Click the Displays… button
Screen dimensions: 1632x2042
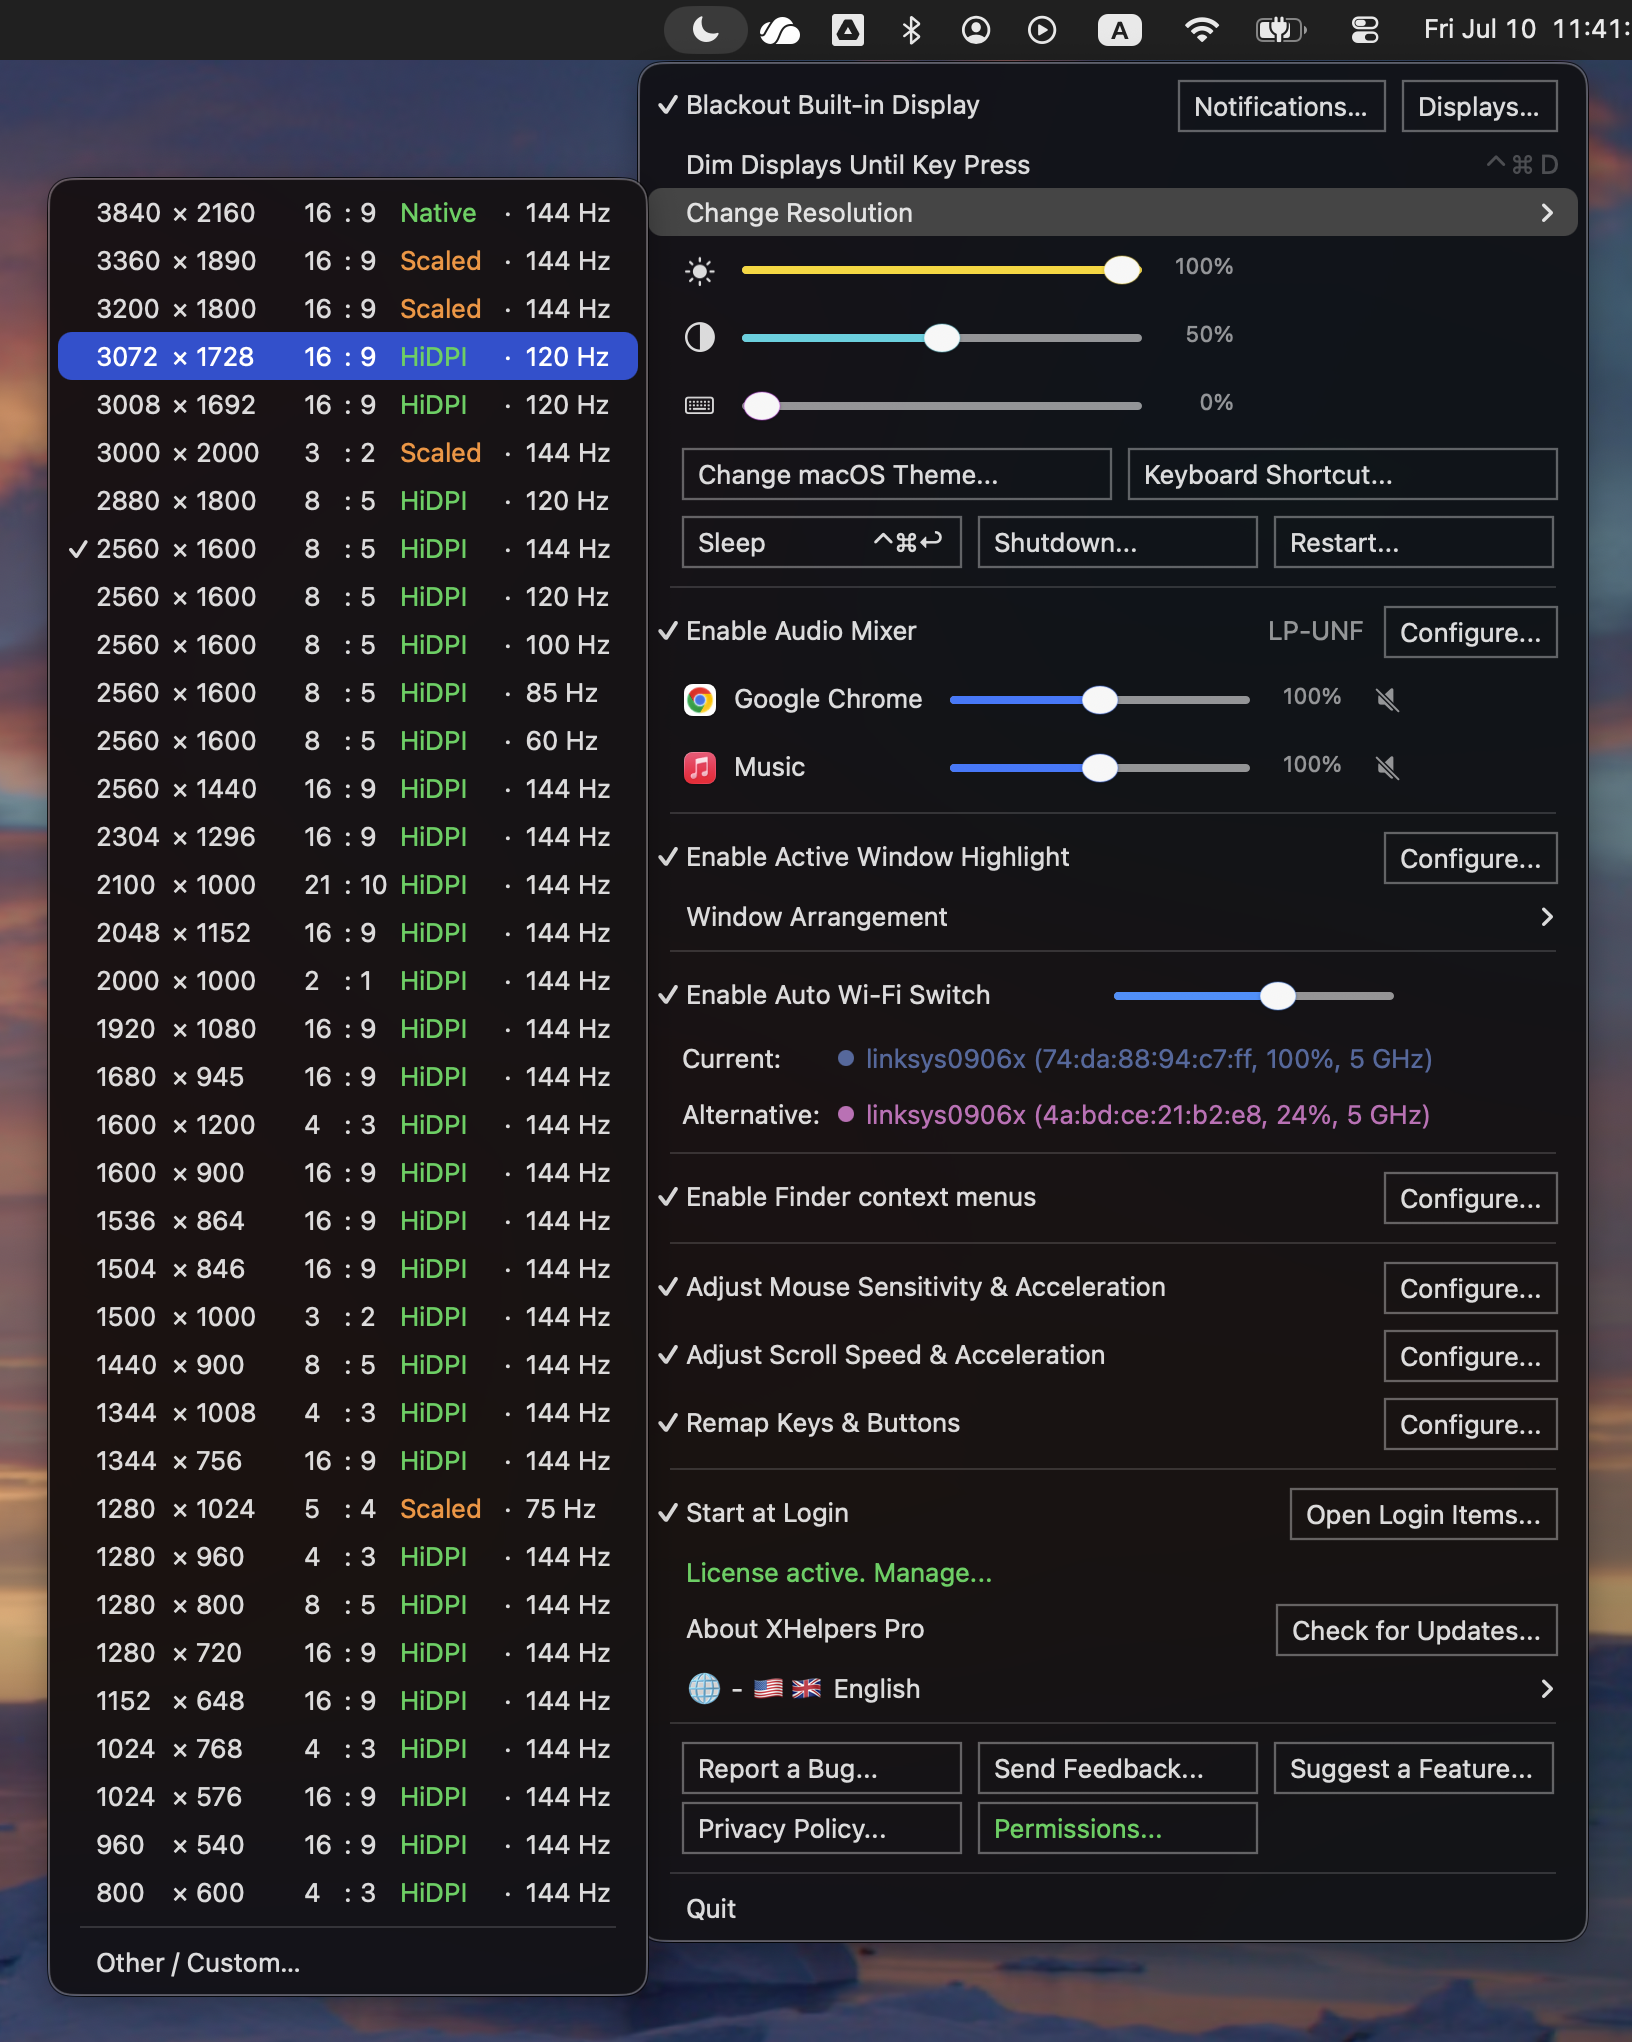tap(1479, 106)
